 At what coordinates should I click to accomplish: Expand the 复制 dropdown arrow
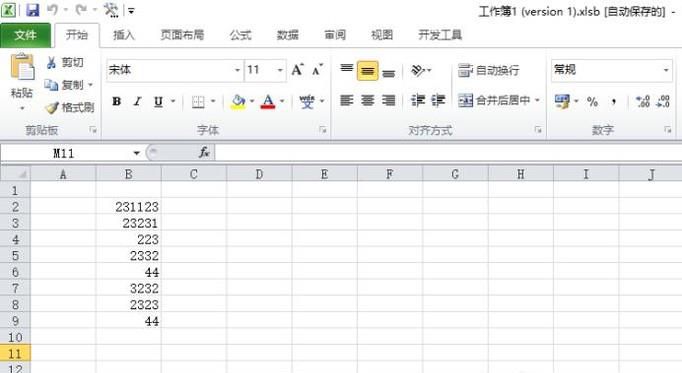click(x=90, y=85)
